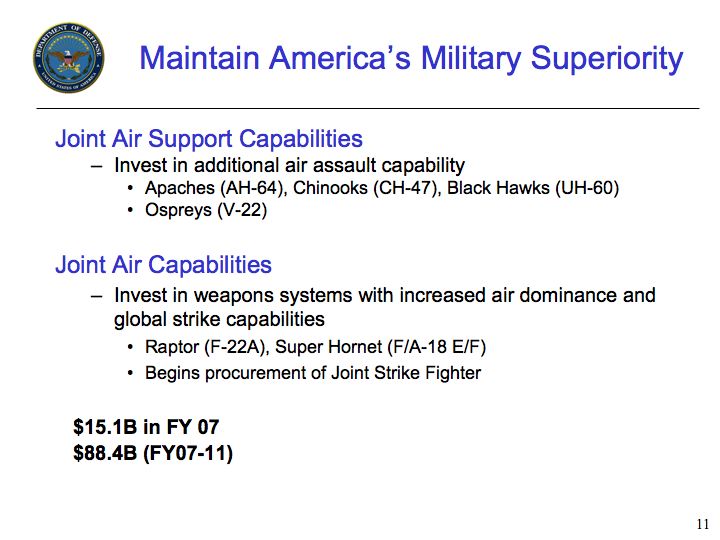Screen dimensions: 720x540
Task: Click the 'Black Hawks (UH-60)' text
Action: click(533, 188)
